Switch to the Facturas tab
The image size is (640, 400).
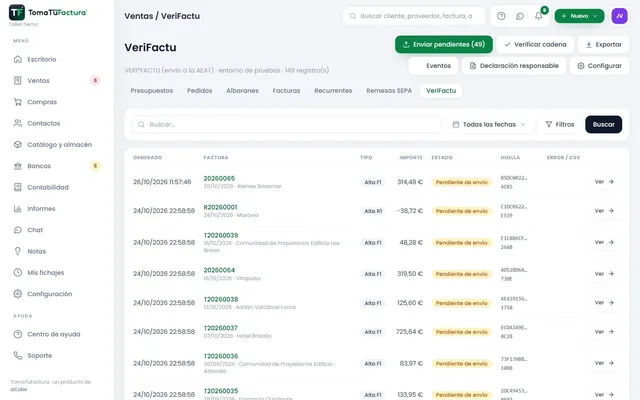tap(286, 91)
